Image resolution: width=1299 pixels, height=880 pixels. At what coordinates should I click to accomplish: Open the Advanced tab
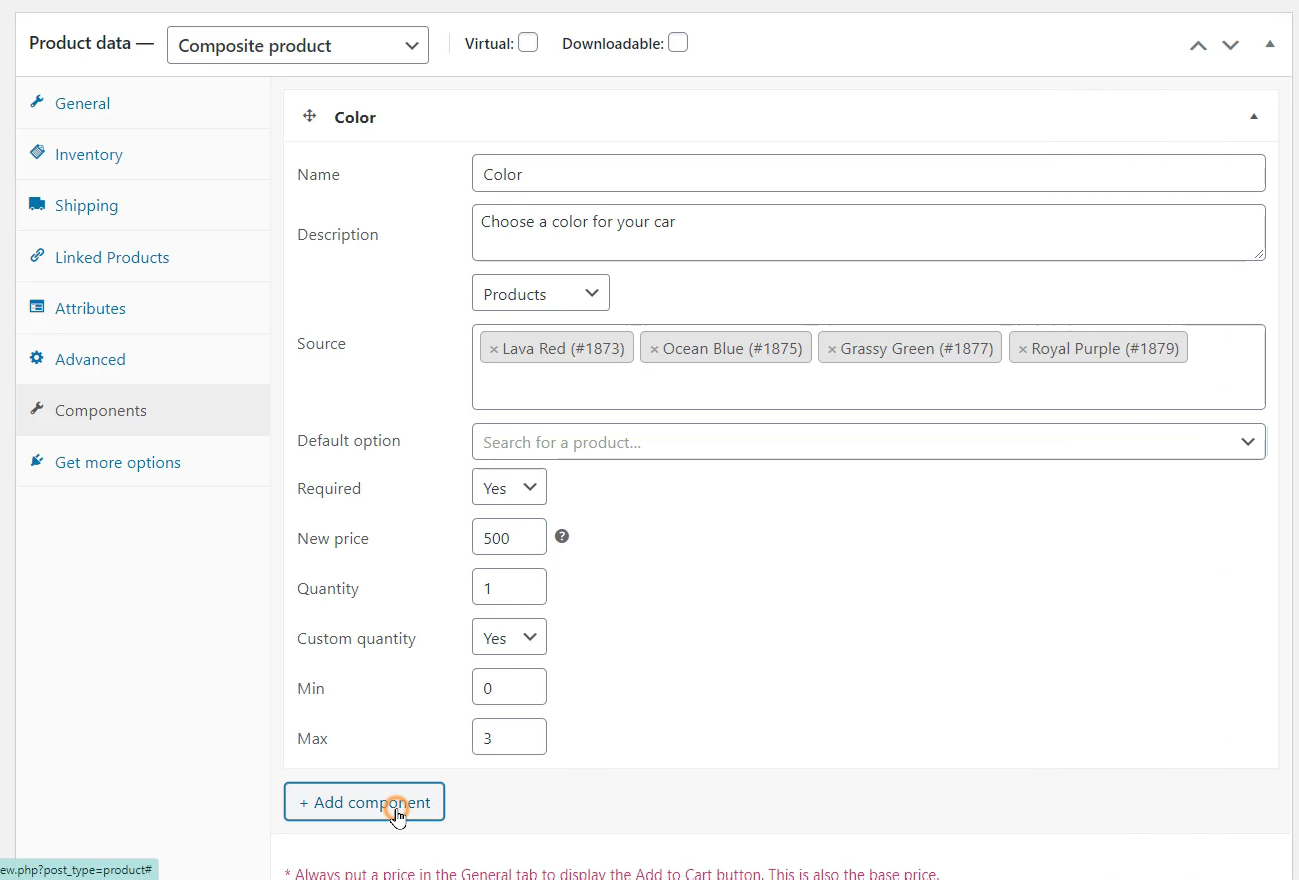tap(143, 359)
